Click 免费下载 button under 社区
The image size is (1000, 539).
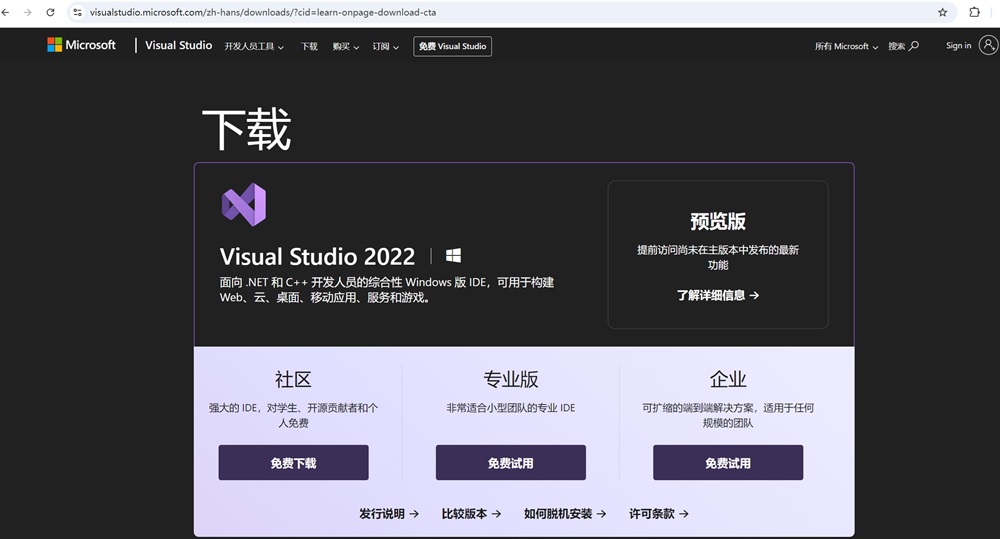293,462
